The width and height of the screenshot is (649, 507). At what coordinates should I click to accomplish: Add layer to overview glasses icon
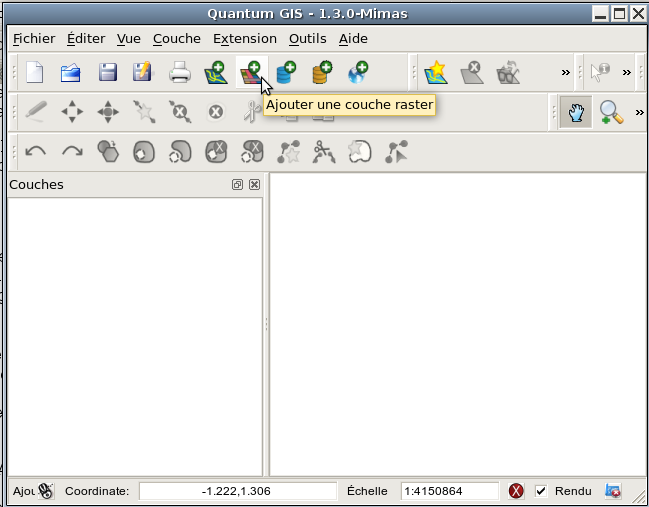click(x=508, y=72)
